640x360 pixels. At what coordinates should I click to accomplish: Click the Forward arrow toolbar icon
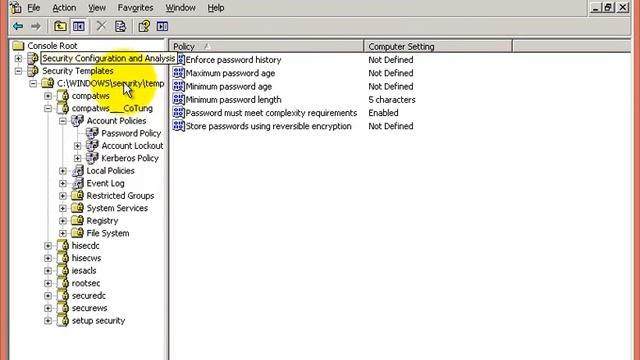36,27
